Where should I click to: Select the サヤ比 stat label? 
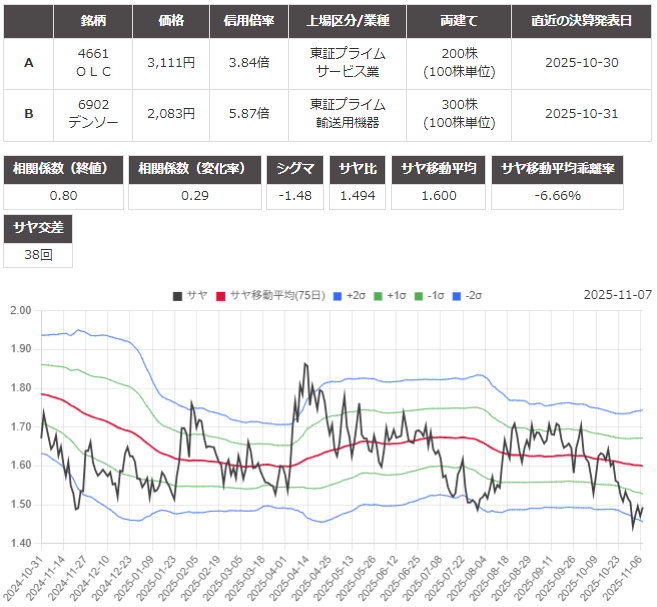pyautogui.click(x=357, y=168)
